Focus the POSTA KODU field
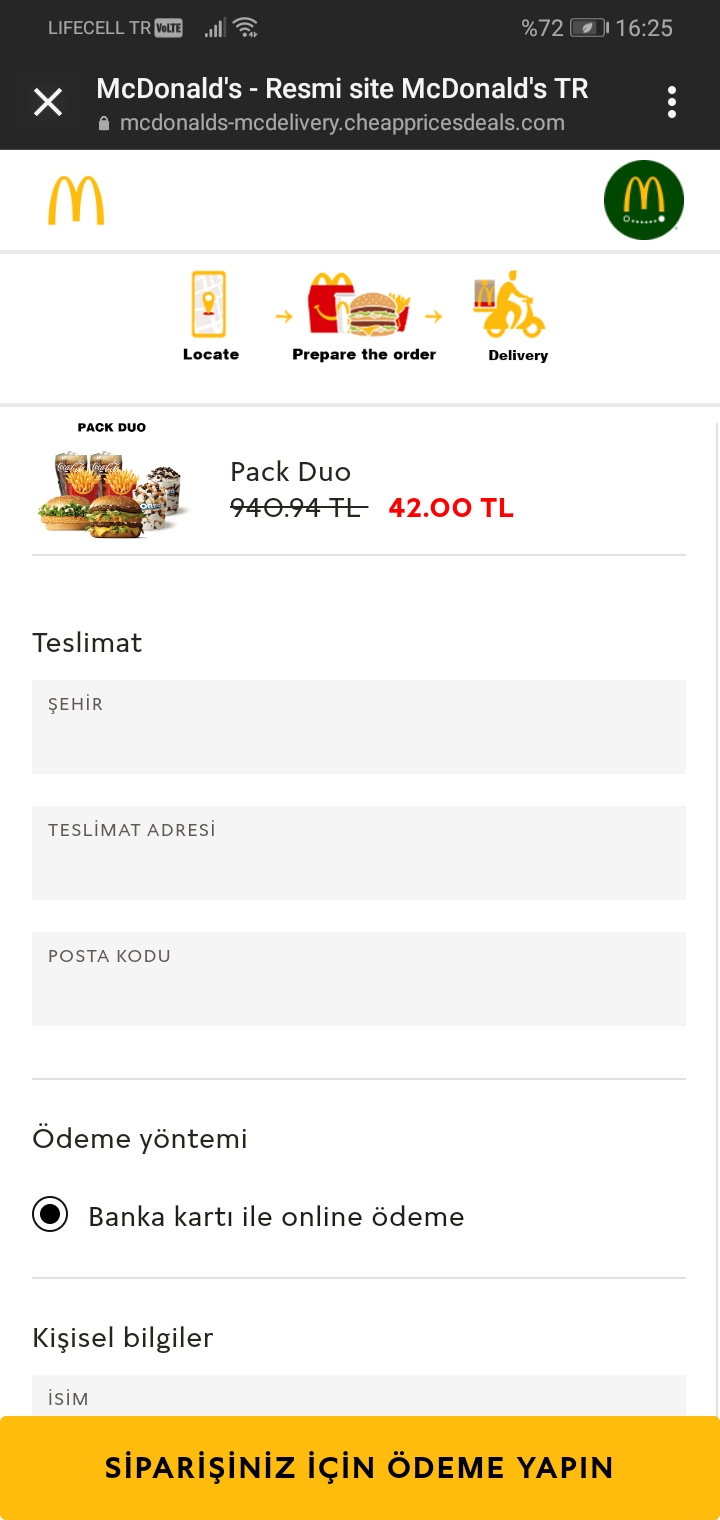Screen dimensions: 720x1520 coord(359,979)
